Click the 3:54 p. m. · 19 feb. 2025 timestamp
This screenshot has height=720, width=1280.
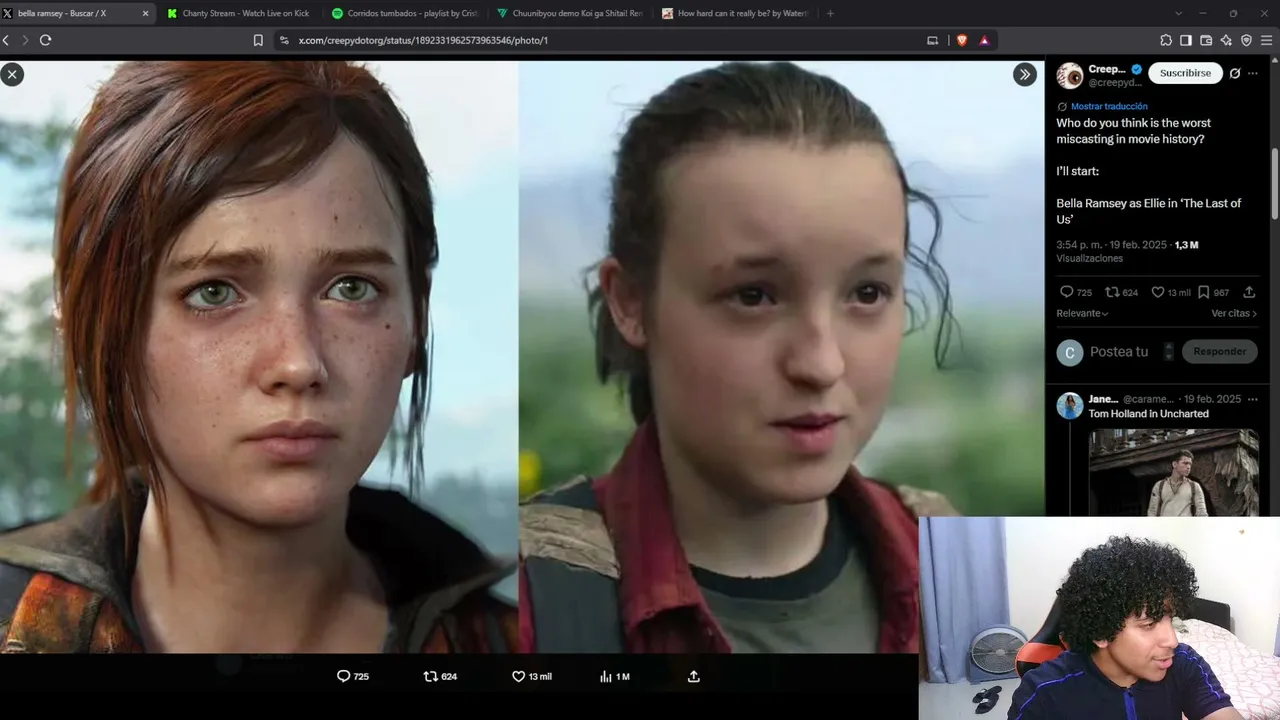[1112, 245]
